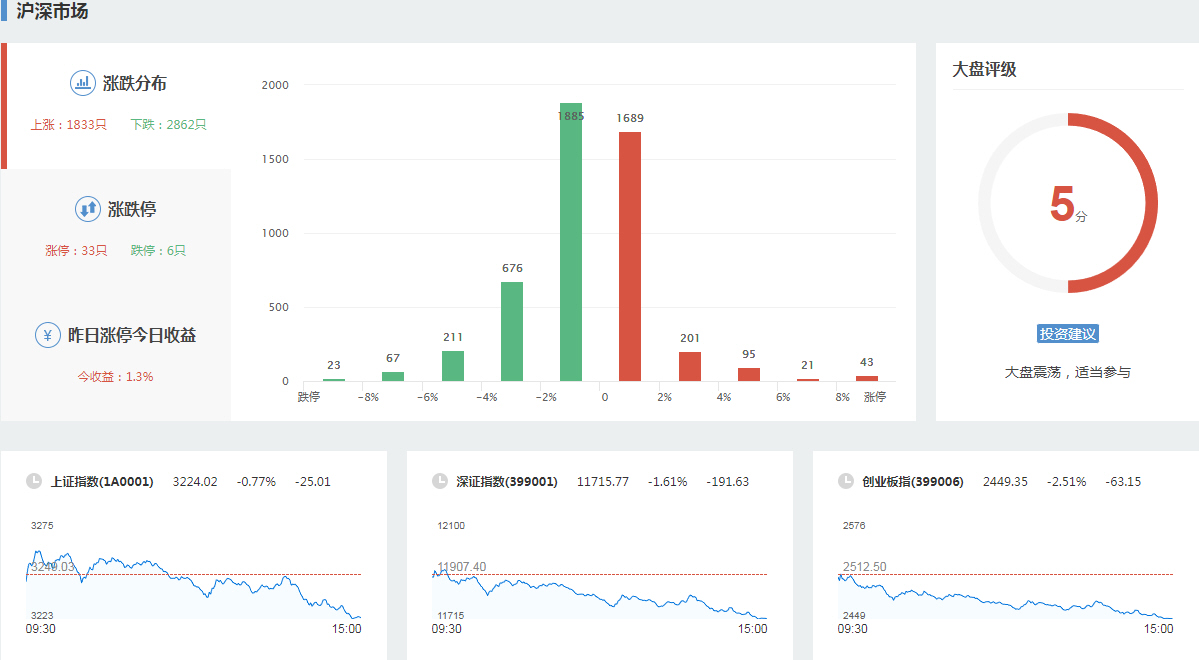Click the up-down arrows icon beside 涨跌停
Viewport: 1199px width, 660px height.
pyautogui.click(x=88, y=209)
